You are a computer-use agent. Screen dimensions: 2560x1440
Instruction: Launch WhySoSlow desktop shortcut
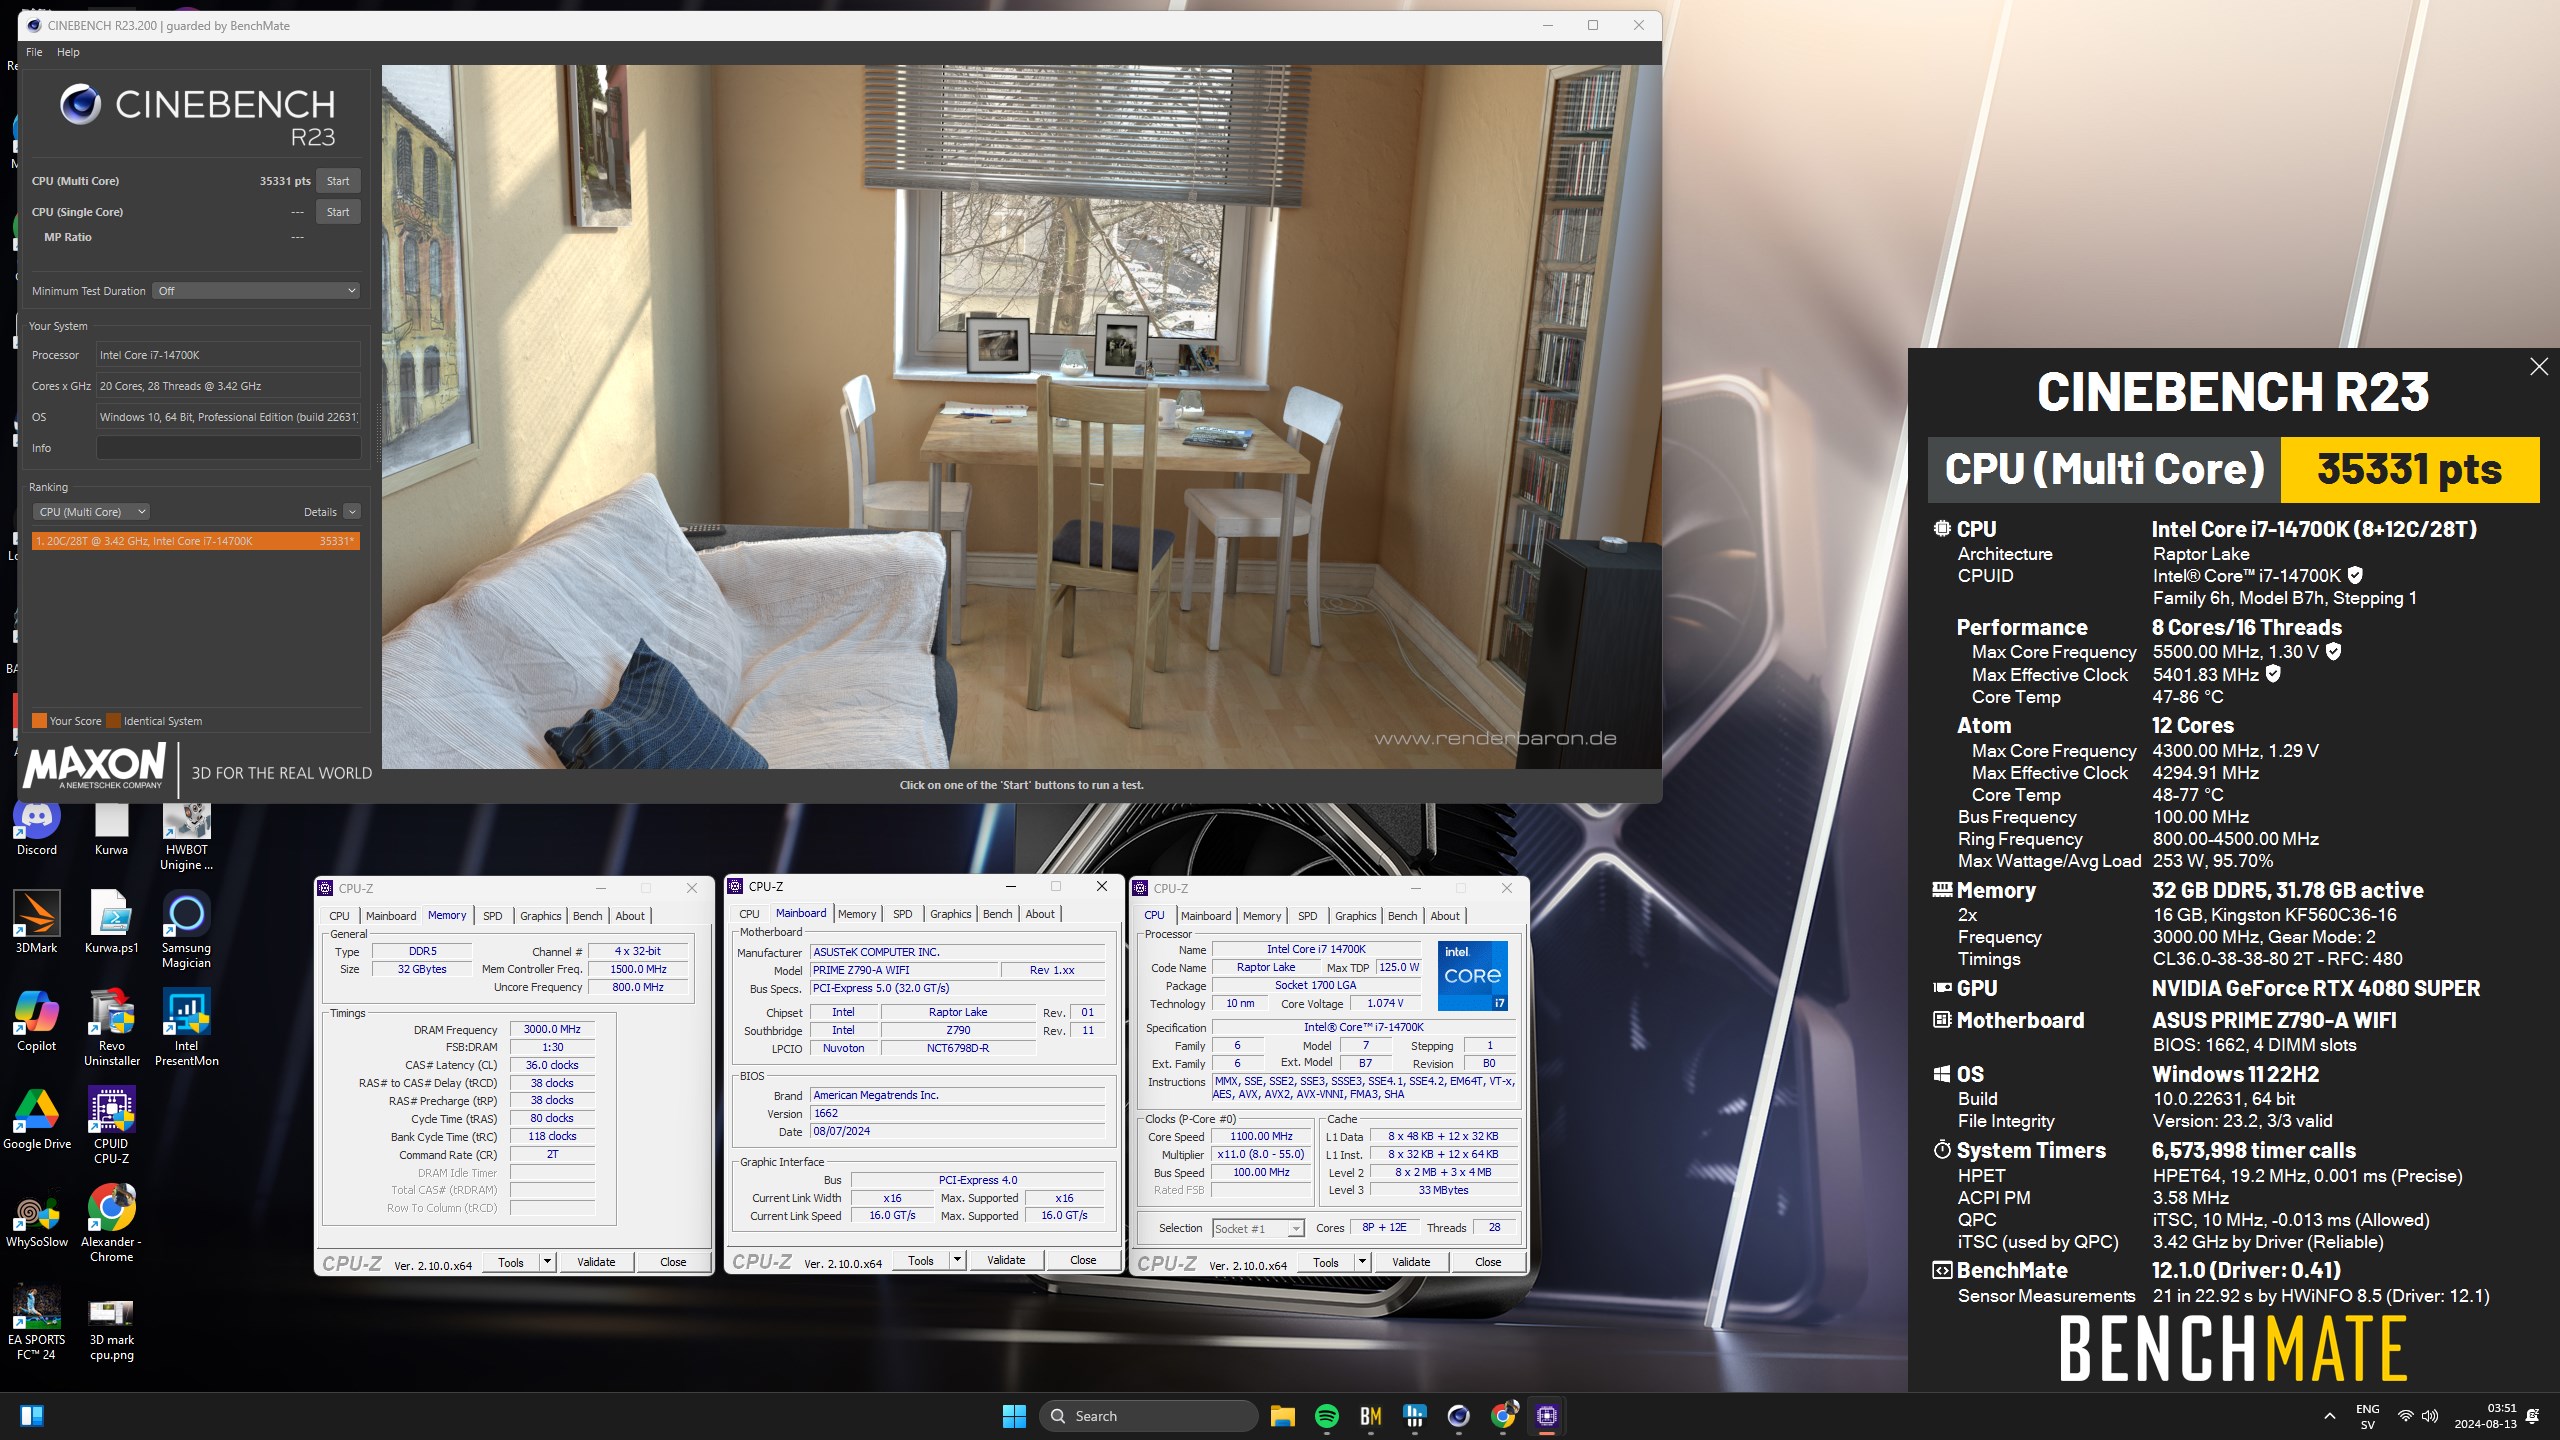click(x=37, y=1217)
